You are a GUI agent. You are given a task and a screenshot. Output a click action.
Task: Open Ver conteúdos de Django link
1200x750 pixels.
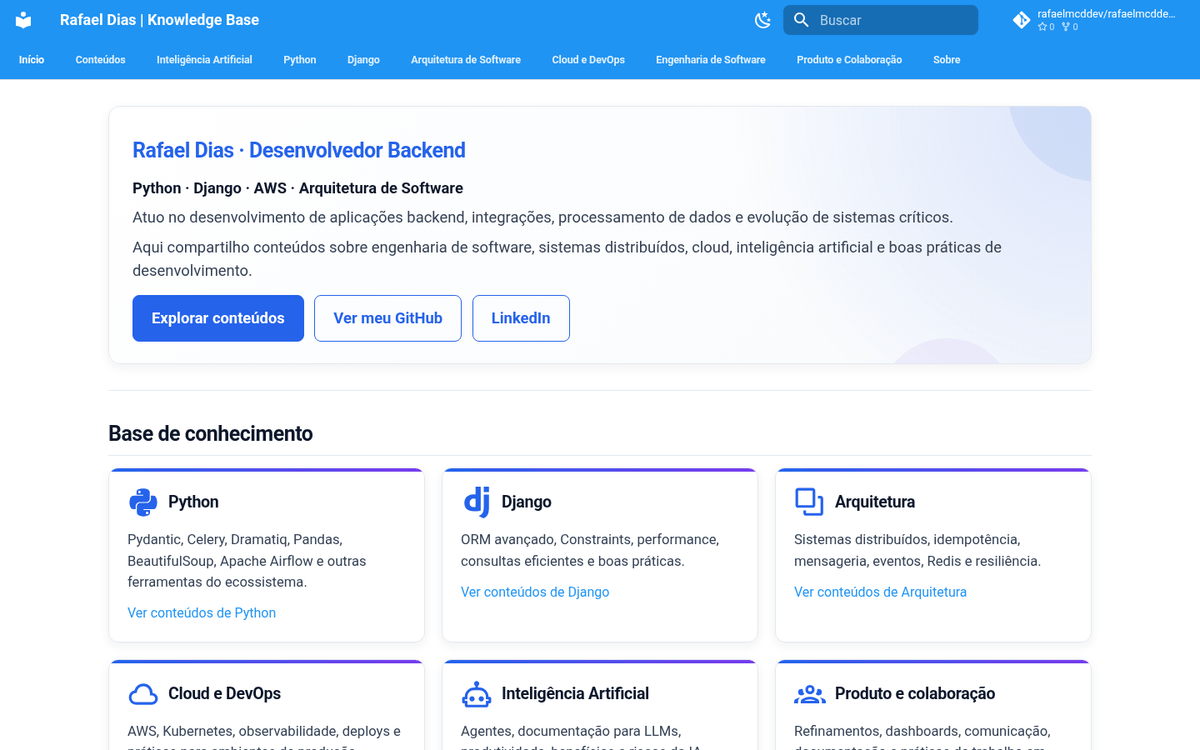click(535, 592)
